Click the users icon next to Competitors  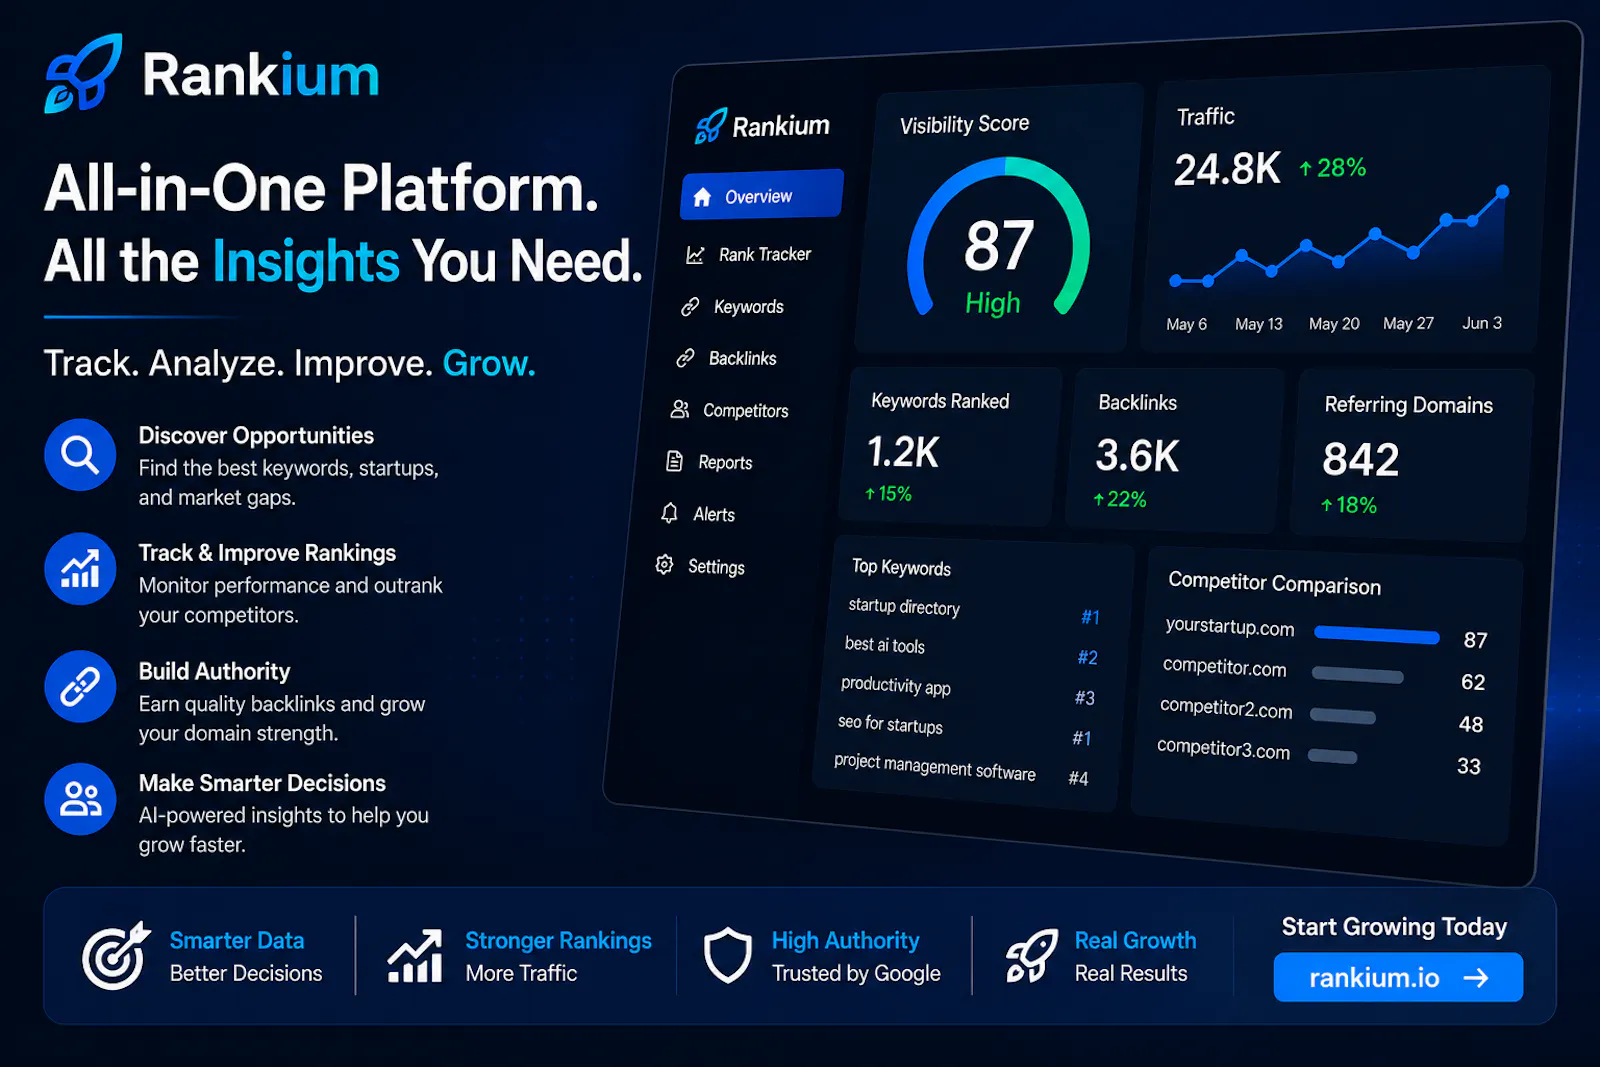point(680,410)
